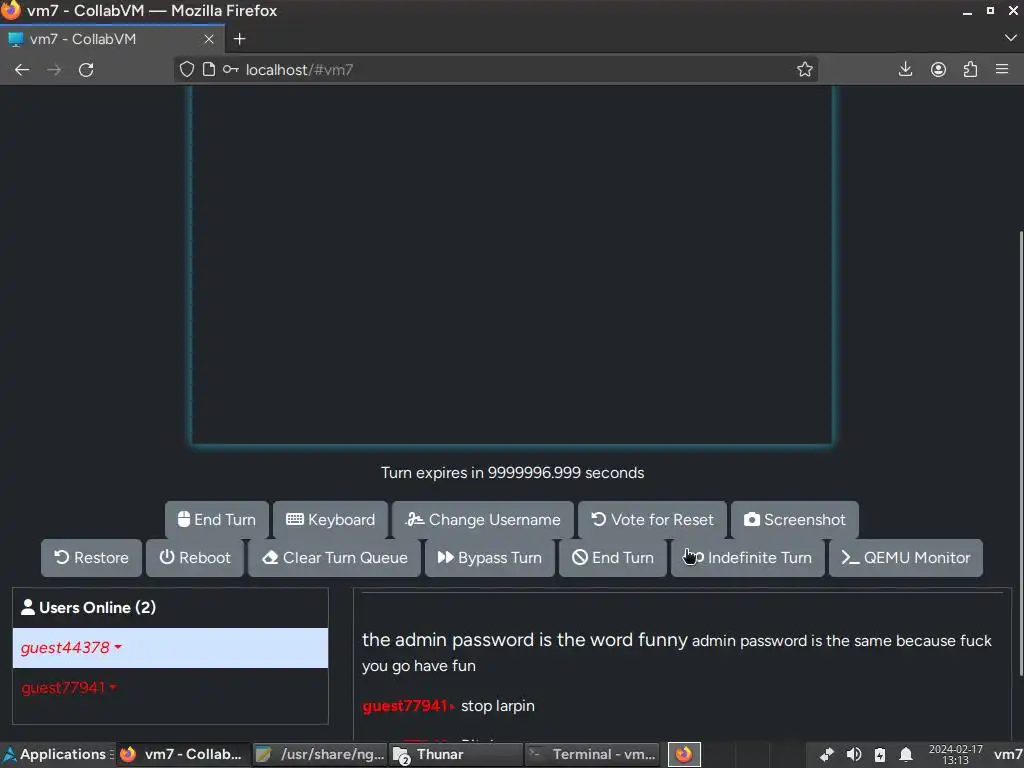Open the notifications bell tray icon
The image size is (1024, 768).
click(906, 754)
